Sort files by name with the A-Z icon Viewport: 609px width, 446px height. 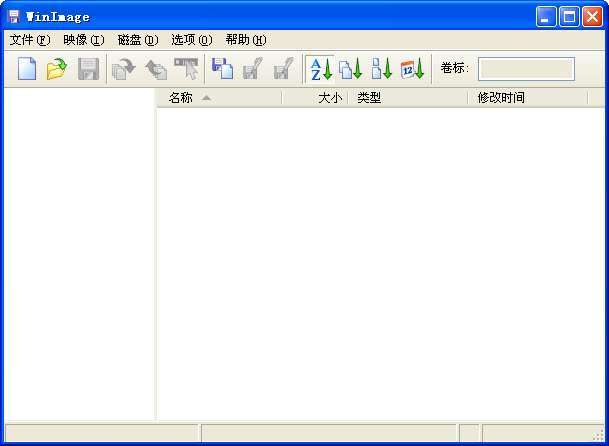(321, 70)
